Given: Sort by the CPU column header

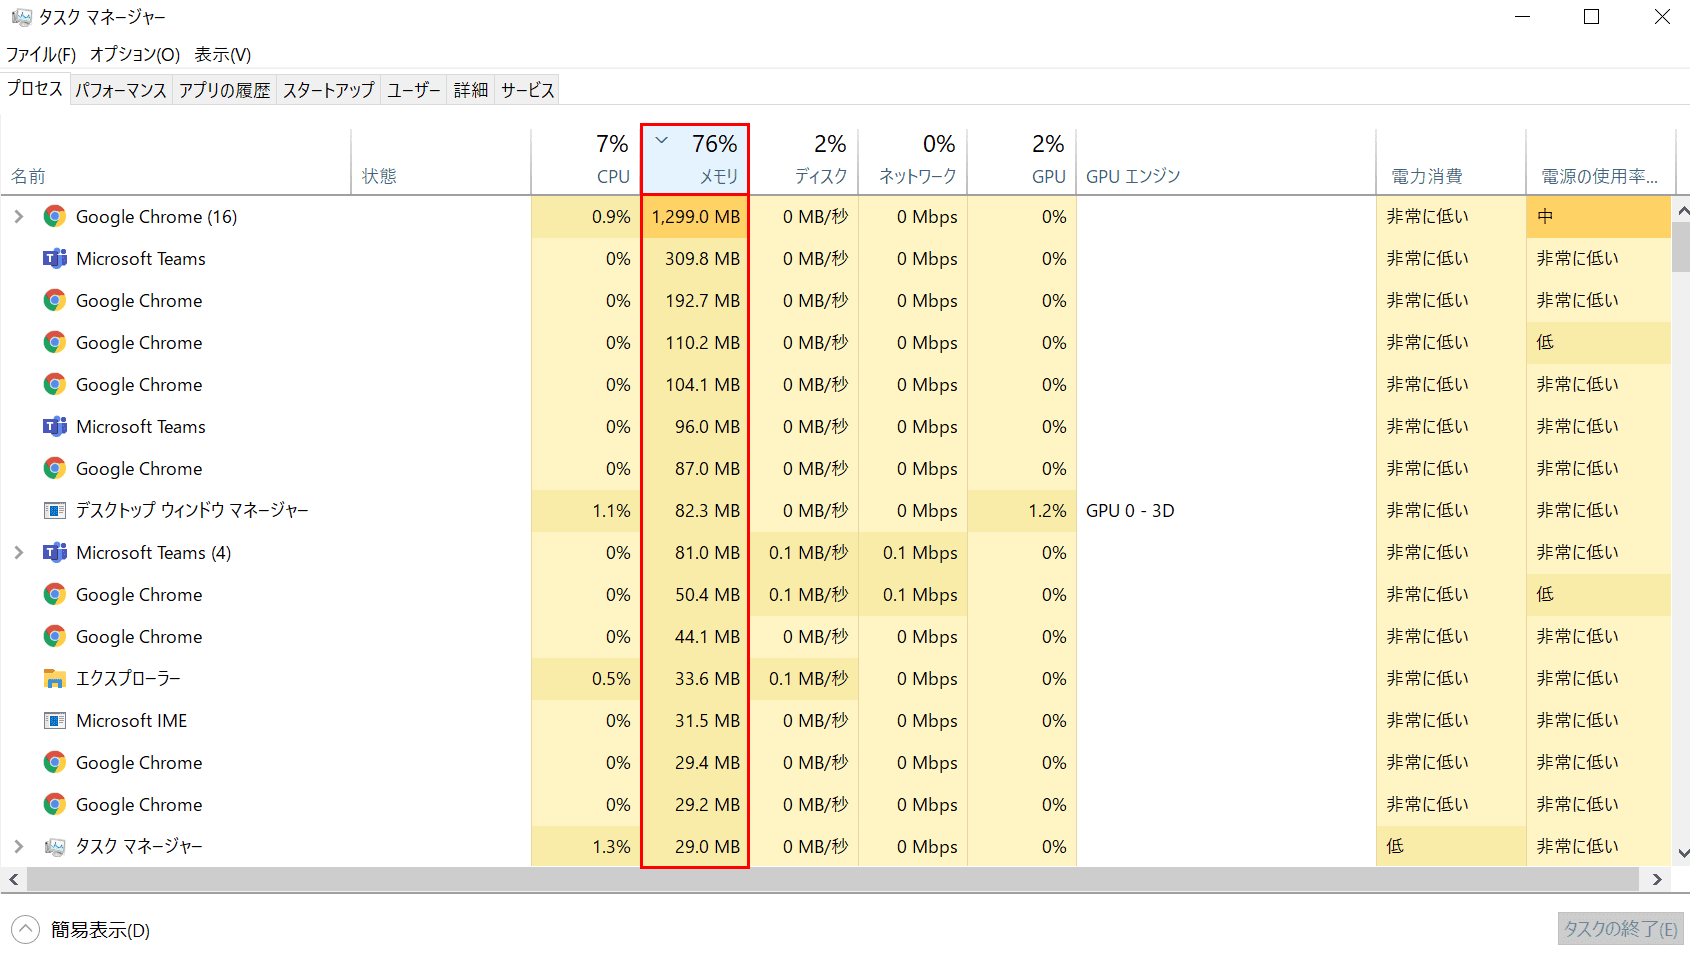Looking at the screenshot, I should [x=586, y=160].
